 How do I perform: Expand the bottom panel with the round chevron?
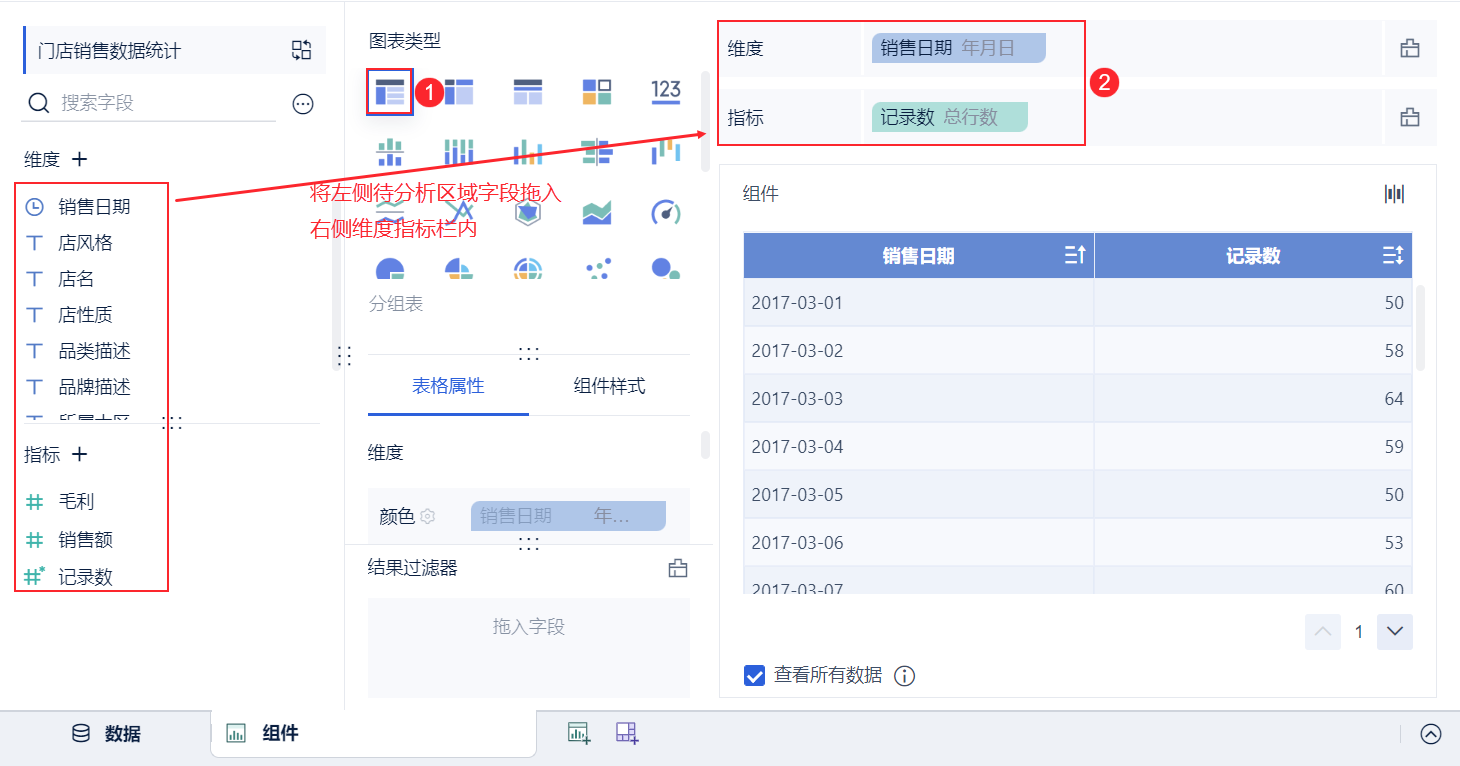[x=1431, y=734]
